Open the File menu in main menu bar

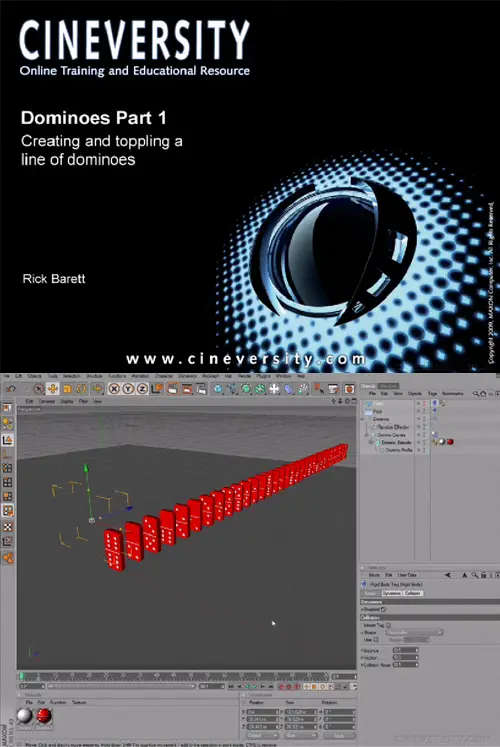6,376
